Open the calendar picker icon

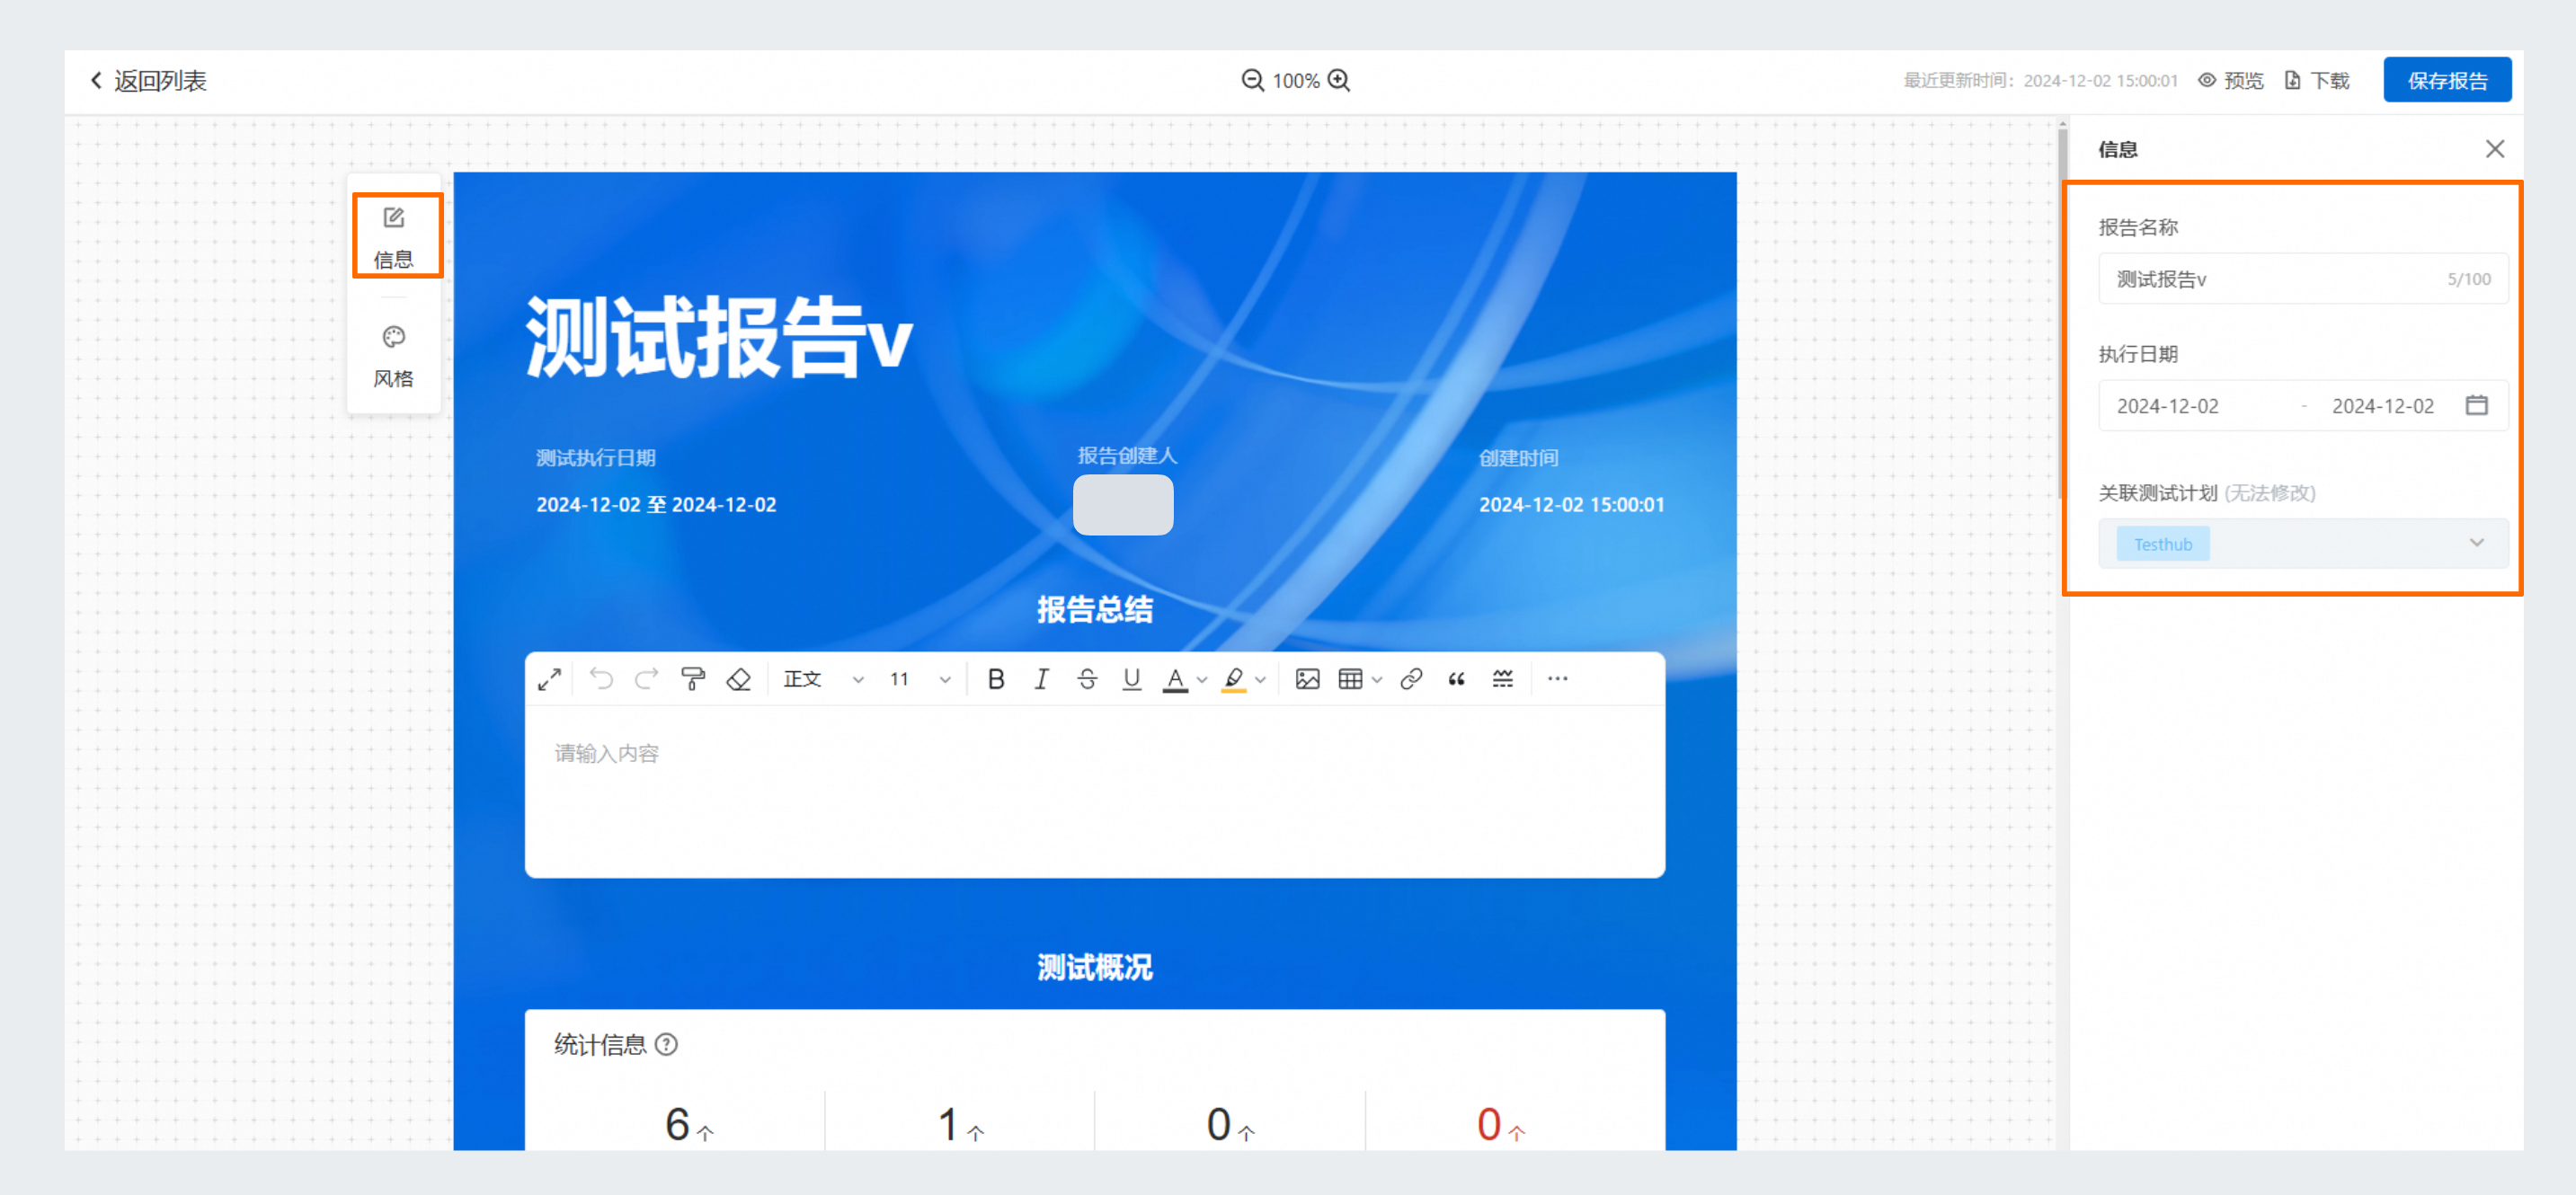pos(2476,405)
